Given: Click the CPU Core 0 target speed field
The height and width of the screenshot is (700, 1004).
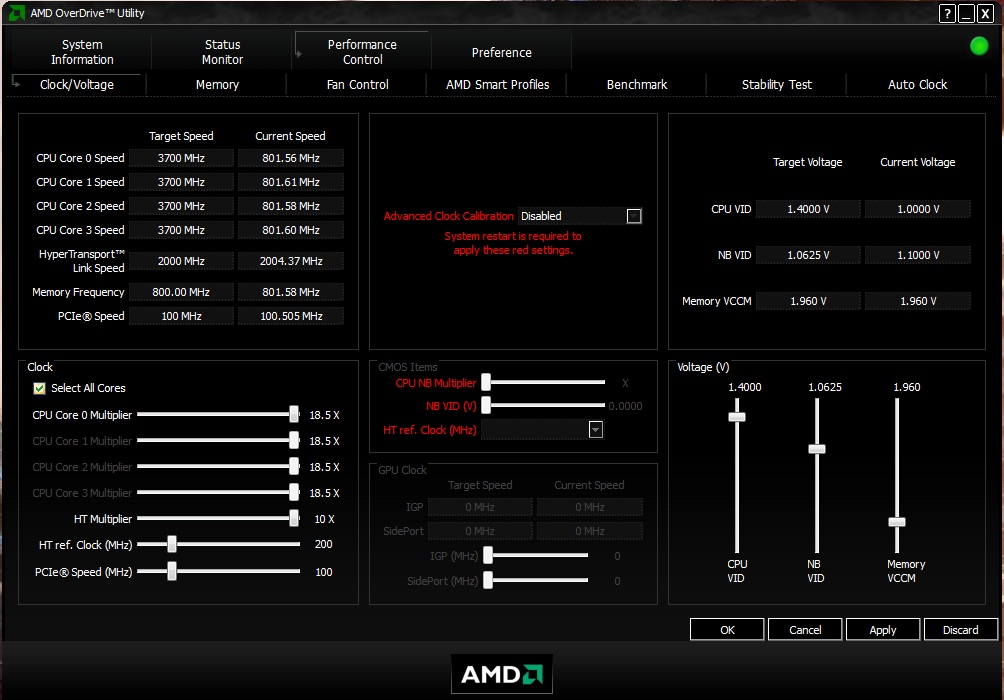Looking at the screenshot, I should coord(181,158).
